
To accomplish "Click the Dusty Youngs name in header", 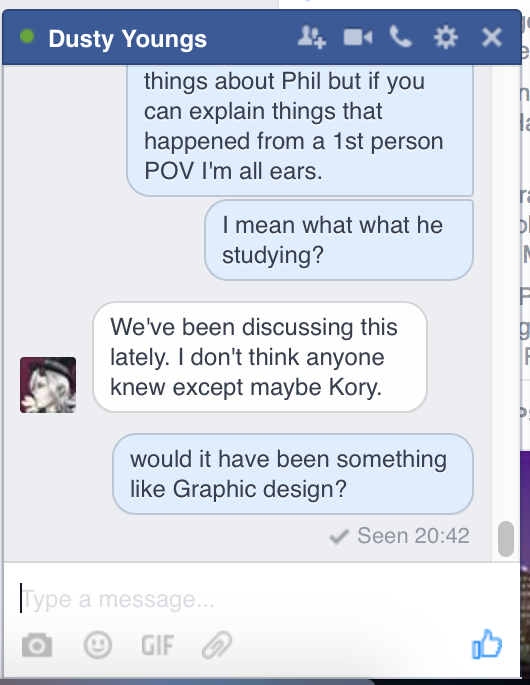I will pyautogui.click(x=128, y=39).
